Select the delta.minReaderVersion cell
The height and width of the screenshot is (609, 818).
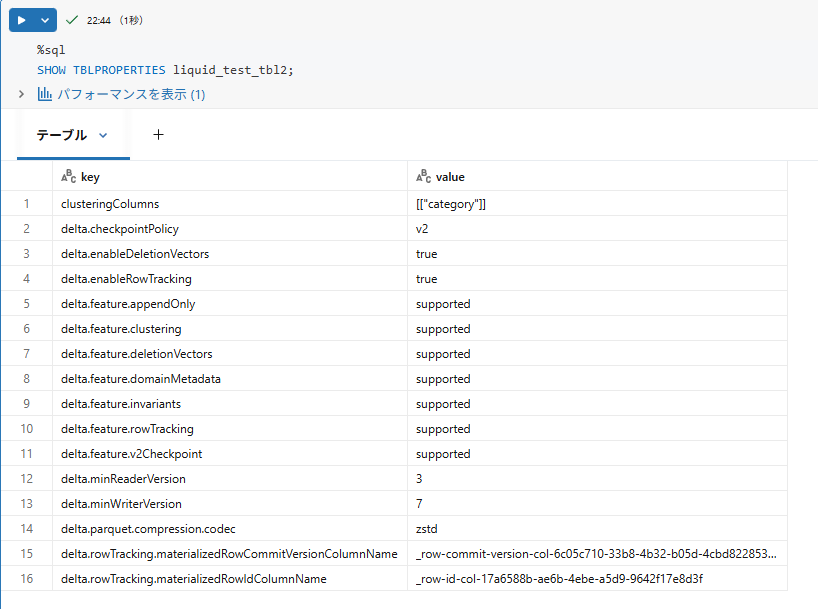pos(230,479)
